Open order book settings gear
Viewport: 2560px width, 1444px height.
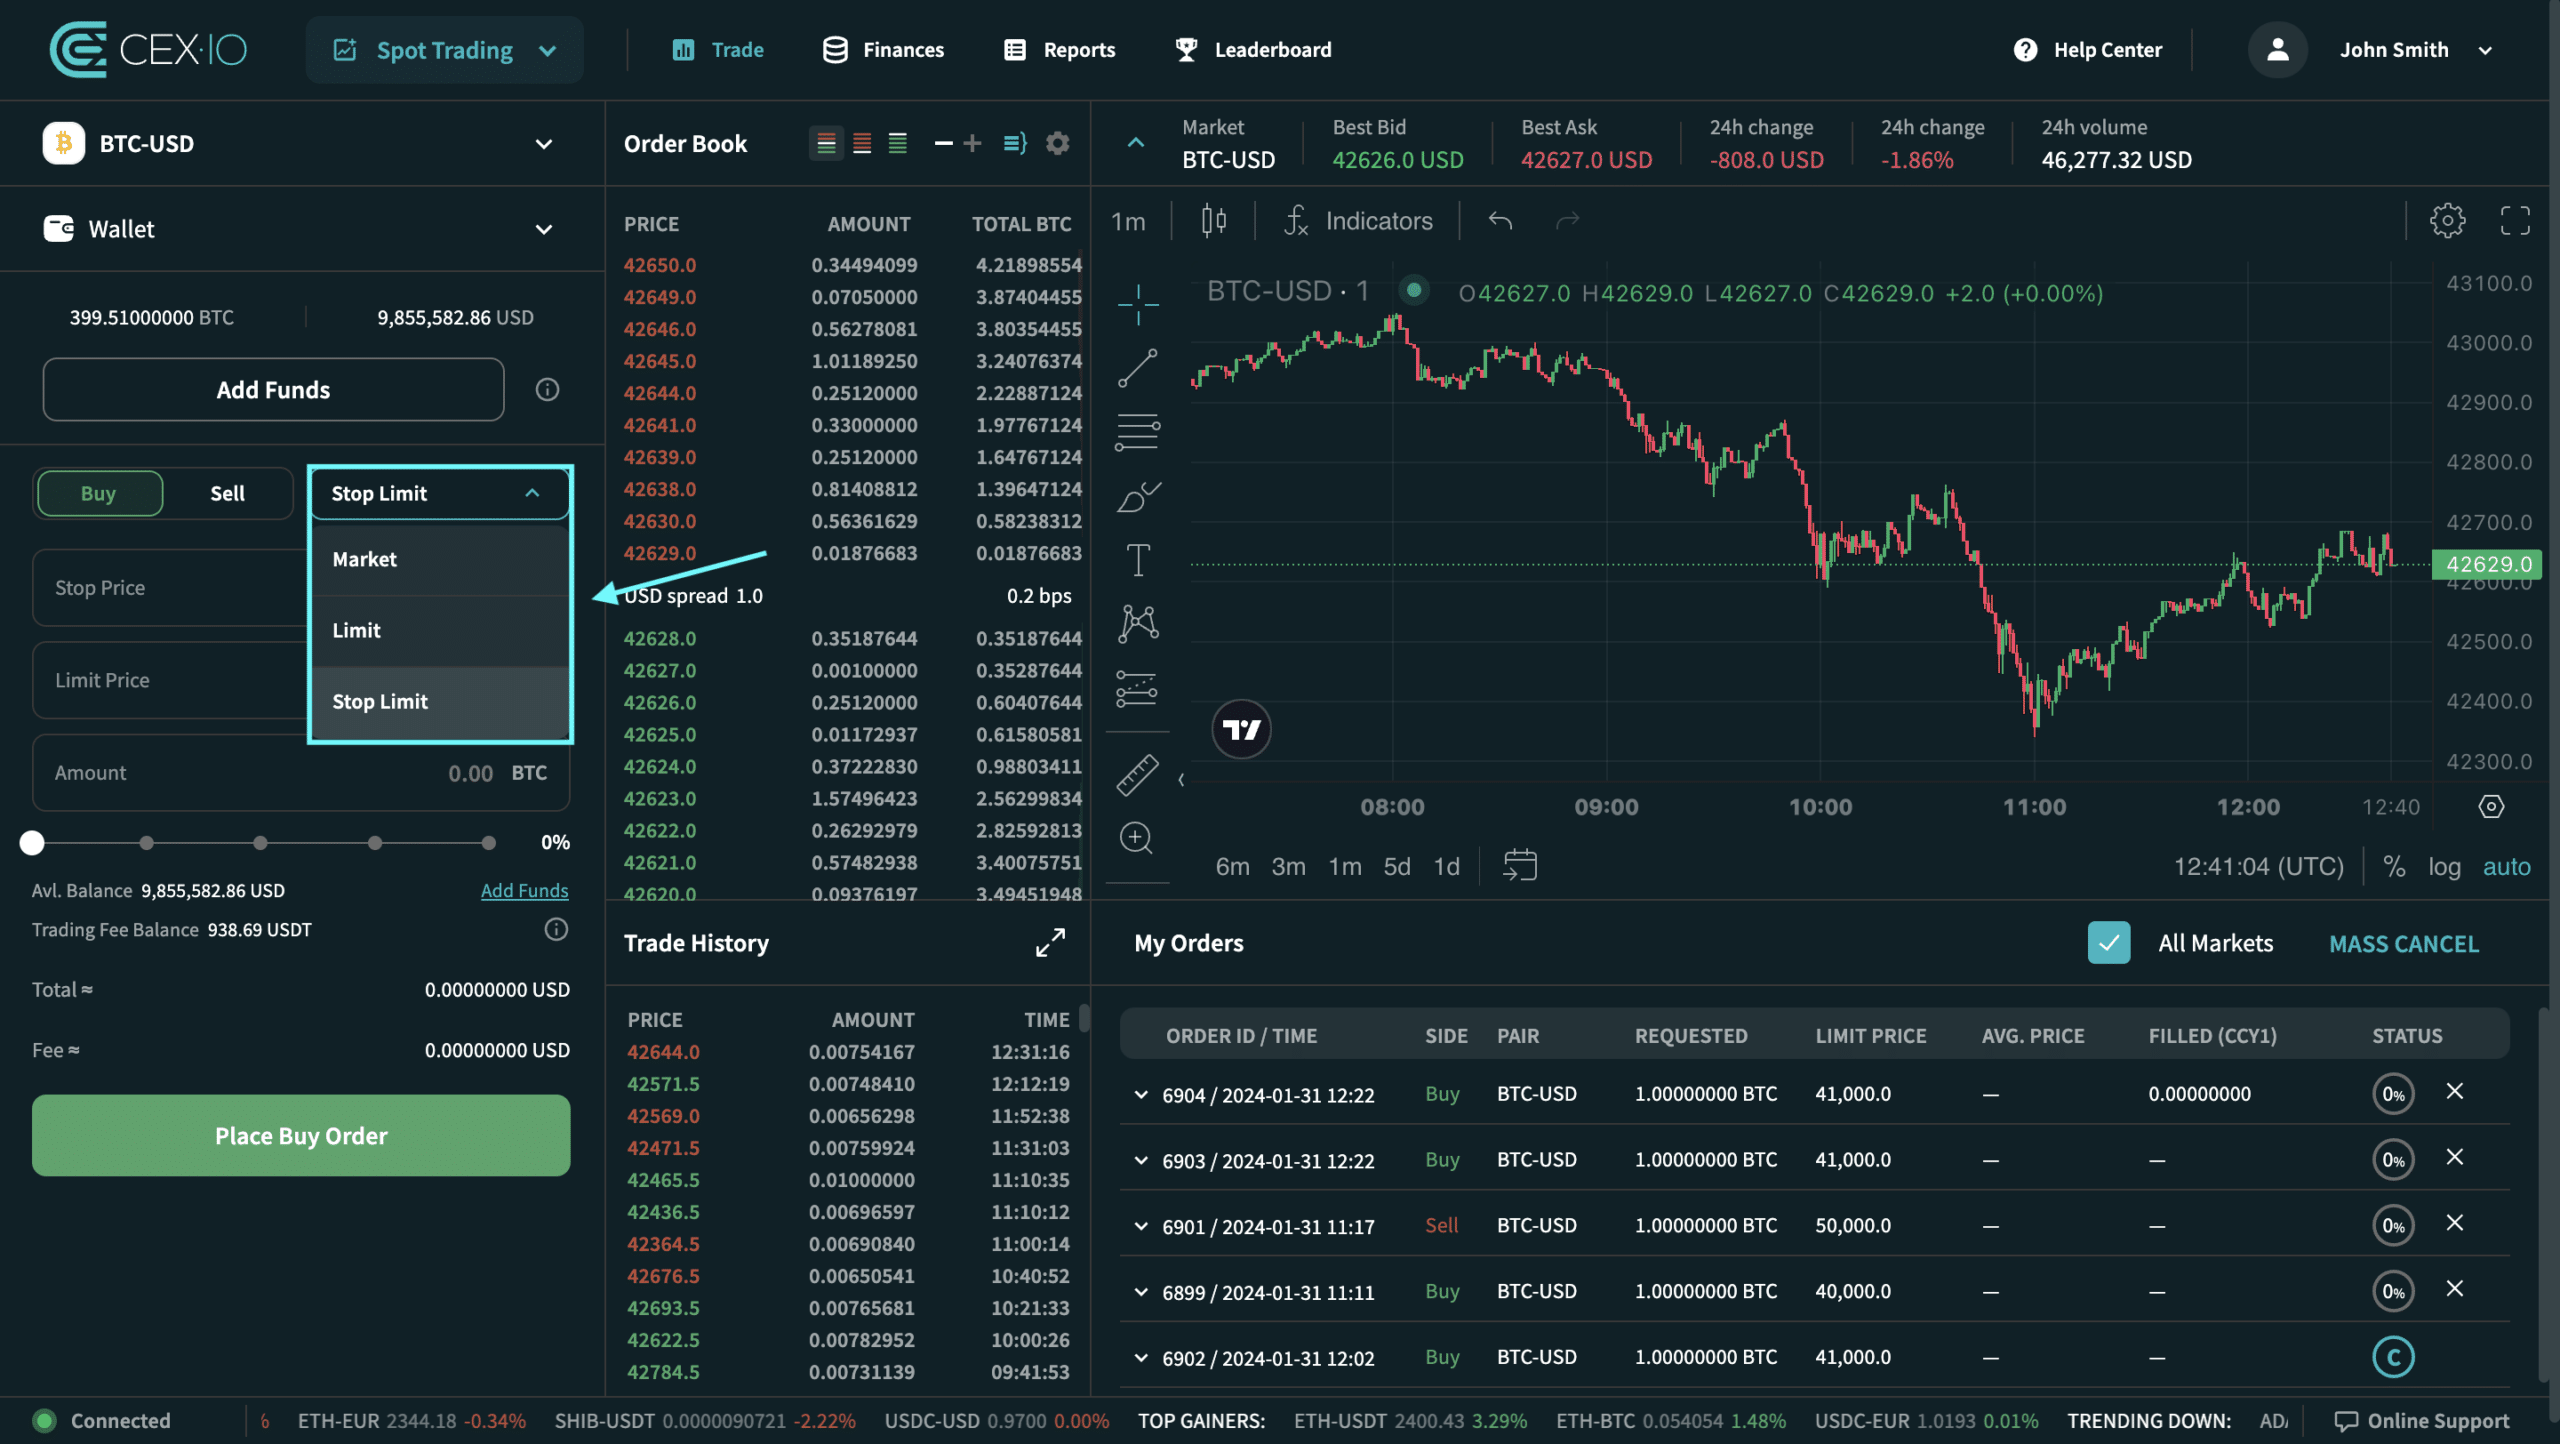[1057, 144]
